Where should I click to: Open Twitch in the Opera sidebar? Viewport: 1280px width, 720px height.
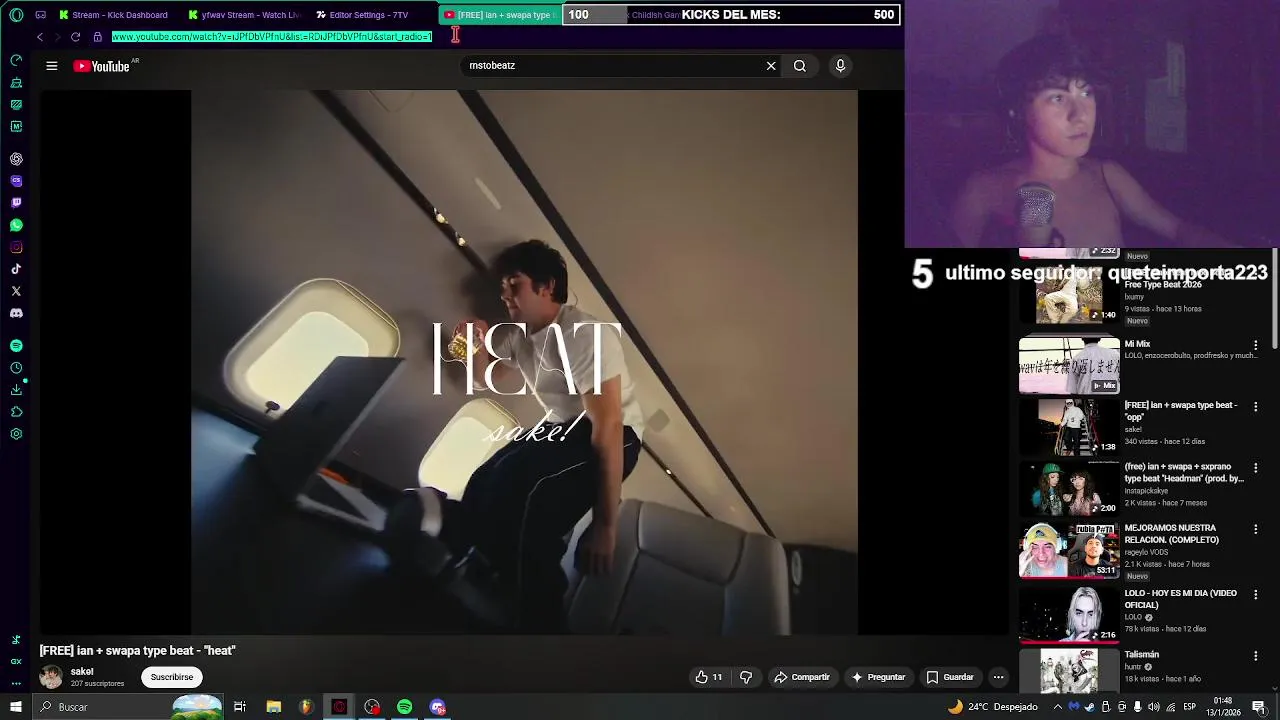(16, 203)
